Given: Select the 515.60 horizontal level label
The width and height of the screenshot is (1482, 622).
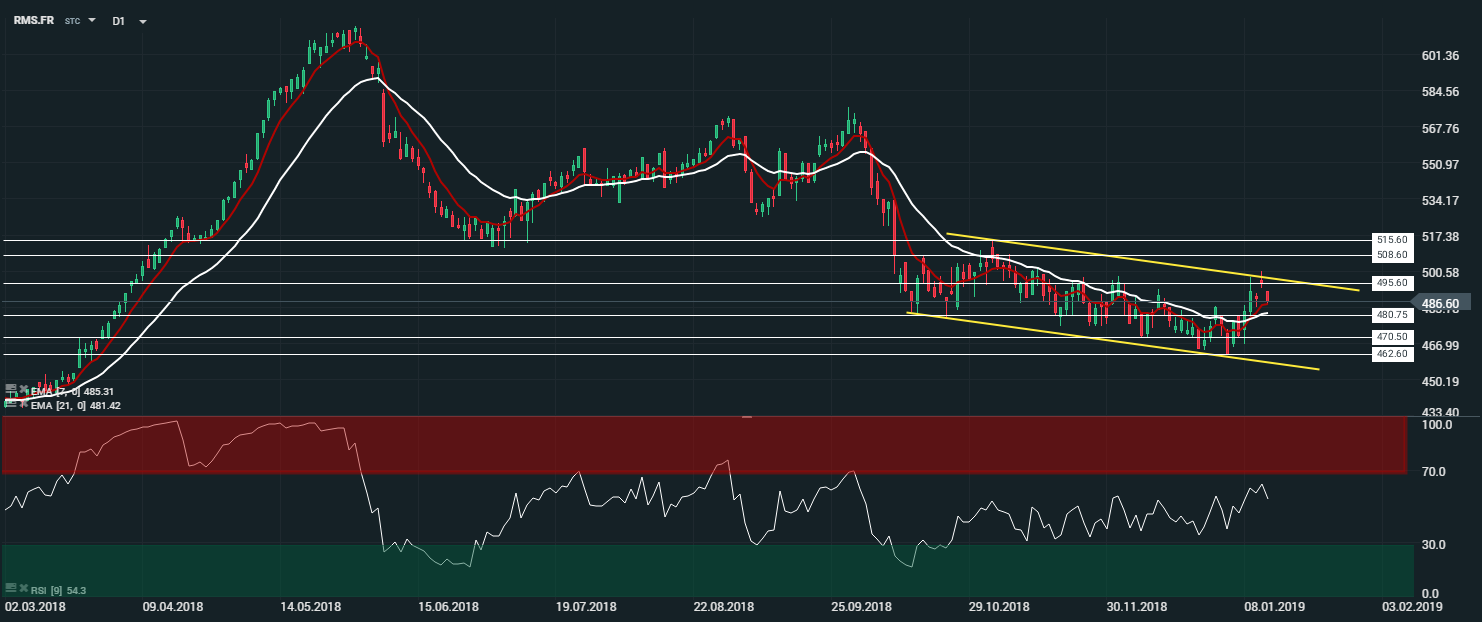Looking at the screenshot, I should (1391, 240).
